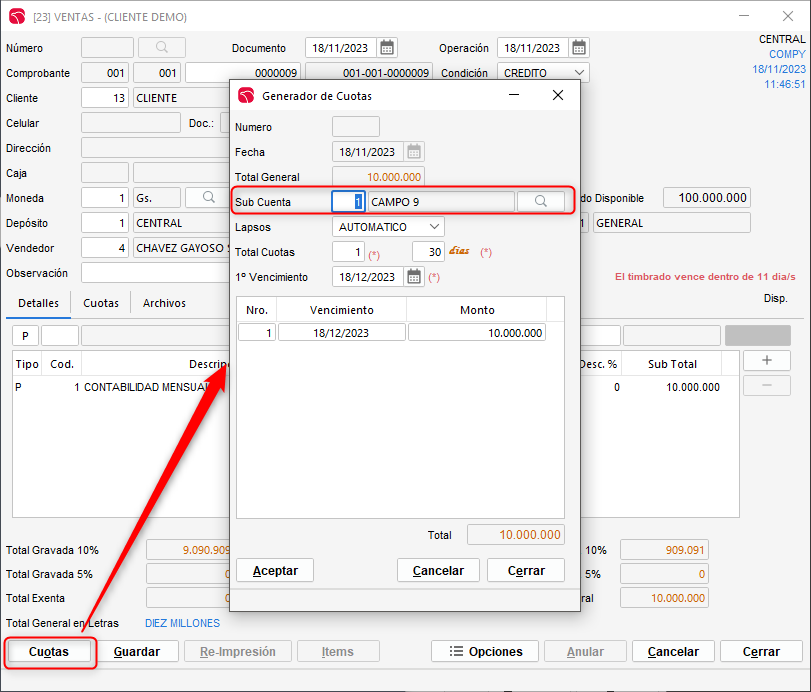Open the Operación date calendar picker

point(579,48)
